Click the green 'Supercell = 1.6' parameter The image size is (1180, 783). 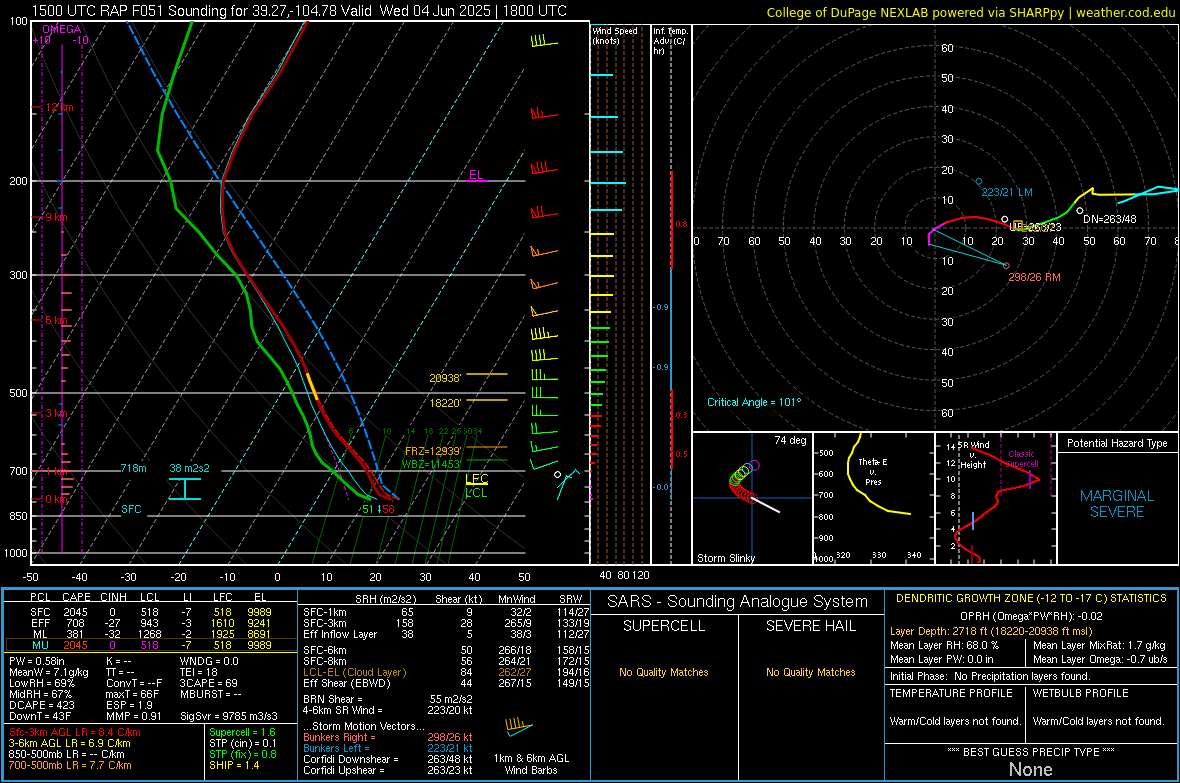click(242, 732)
